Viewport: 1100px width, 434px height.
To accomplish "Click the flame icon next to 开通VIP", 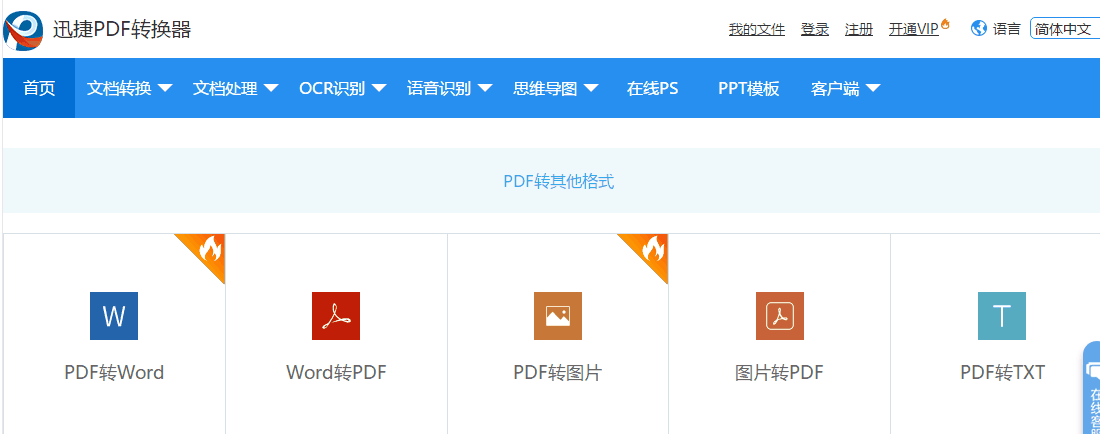I will [x=945, y=24].
